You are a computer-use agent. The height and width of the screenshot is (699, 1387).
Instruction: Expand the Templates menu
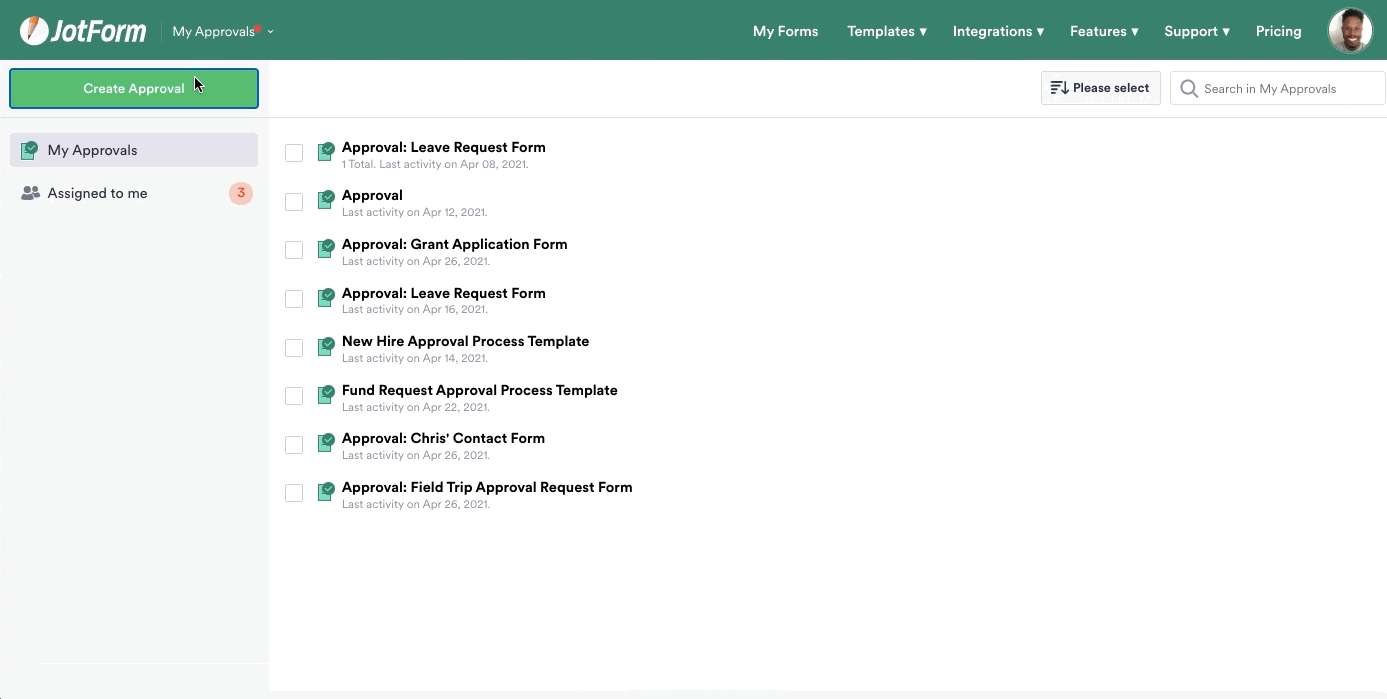point(886,31)
